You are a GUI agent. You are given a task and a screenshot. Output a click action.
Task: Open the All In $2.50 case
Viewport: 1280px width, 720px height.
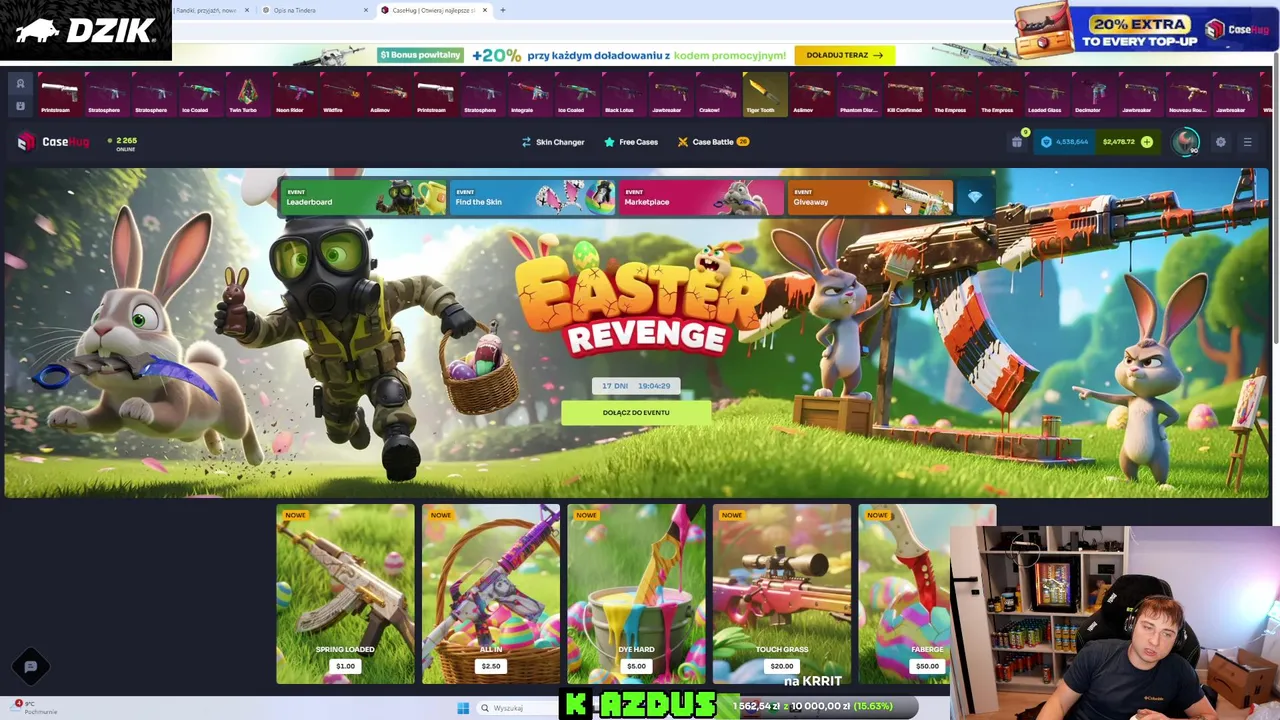pyautogui.click(x=490, y=594)
